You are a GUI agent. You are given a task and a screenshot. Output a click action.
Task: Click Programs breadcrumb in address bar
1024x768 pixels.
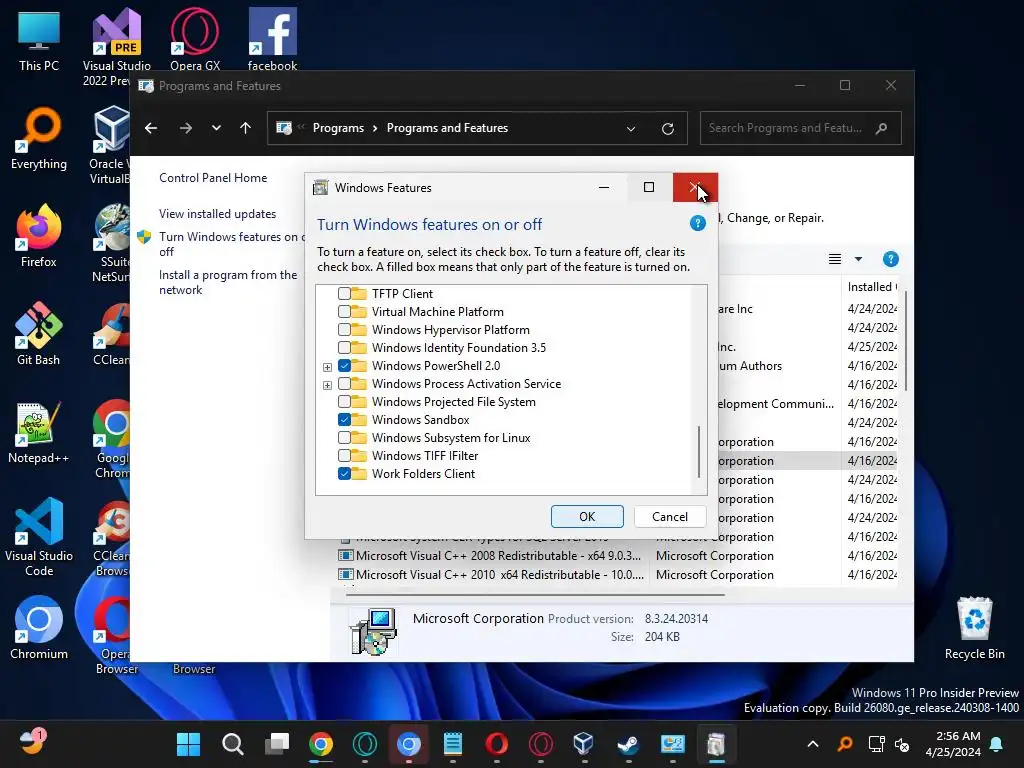(x=338, y=128)
